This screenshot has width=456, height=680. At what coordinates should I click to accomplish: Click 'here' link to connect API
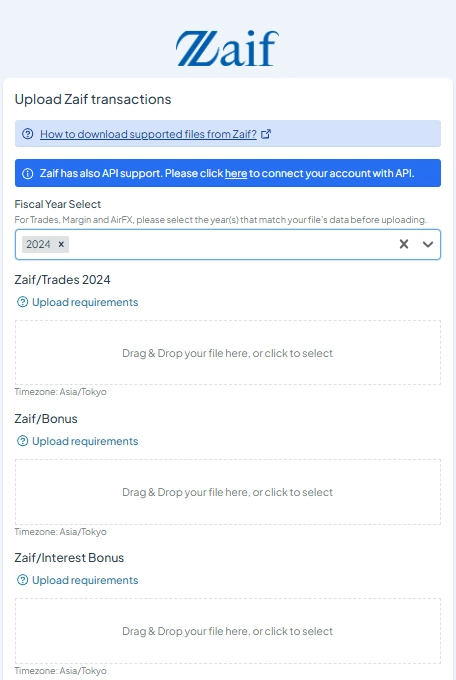[236, 173]
